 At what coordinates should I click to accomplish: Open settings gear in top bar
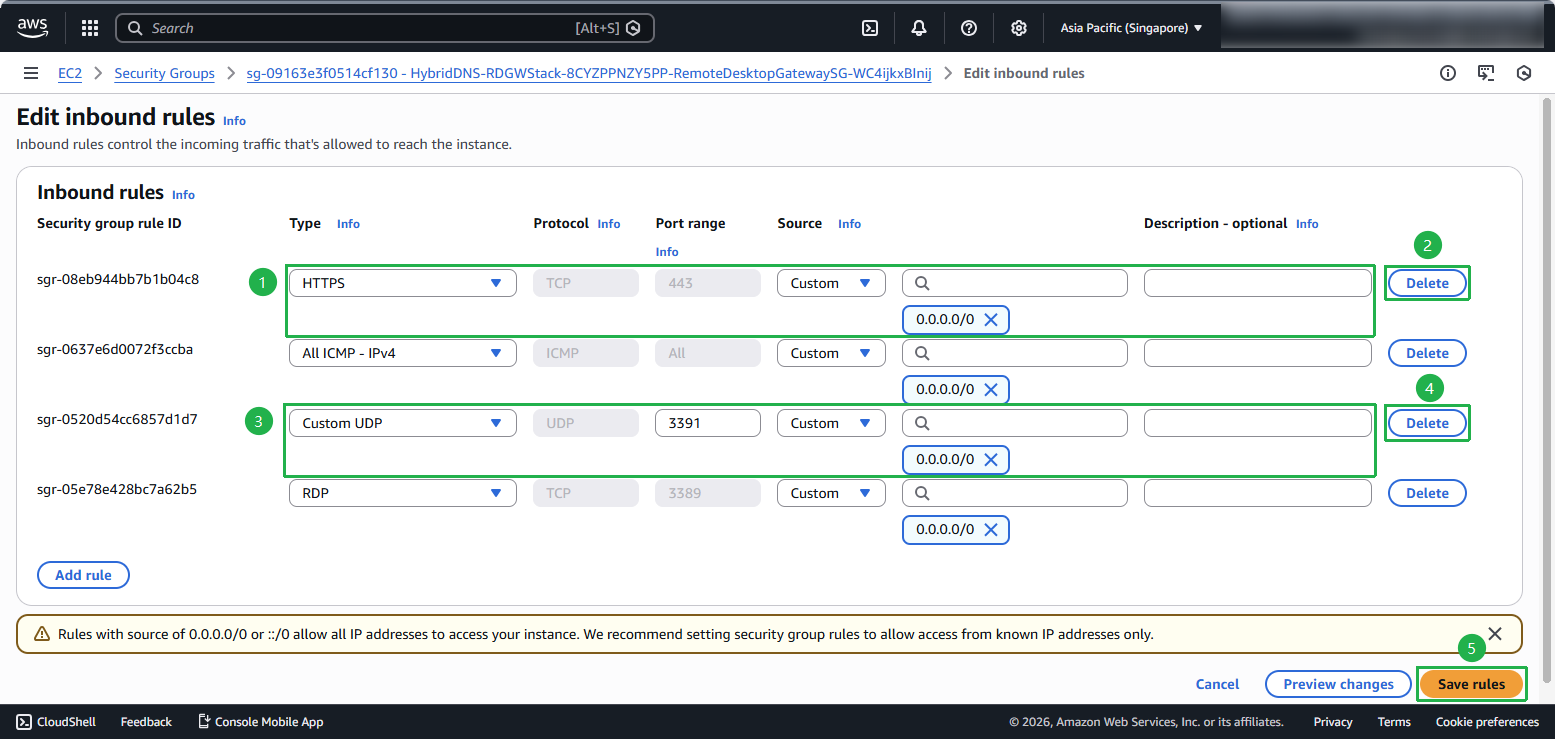click(1018, 28)
